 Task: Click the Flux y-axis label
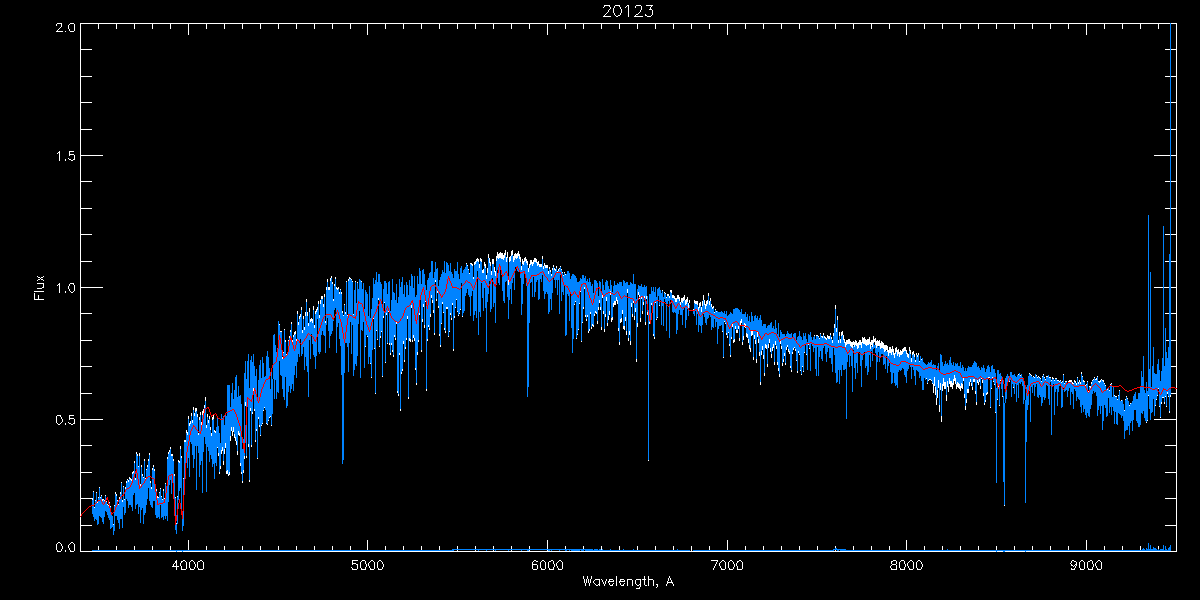40,288
